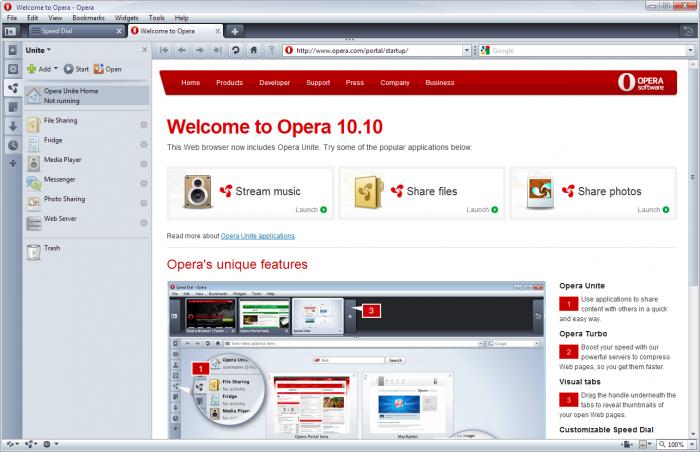Select Messenger in the Unite services list
This screenshot has width=700, height=452.
coord(87,183)
